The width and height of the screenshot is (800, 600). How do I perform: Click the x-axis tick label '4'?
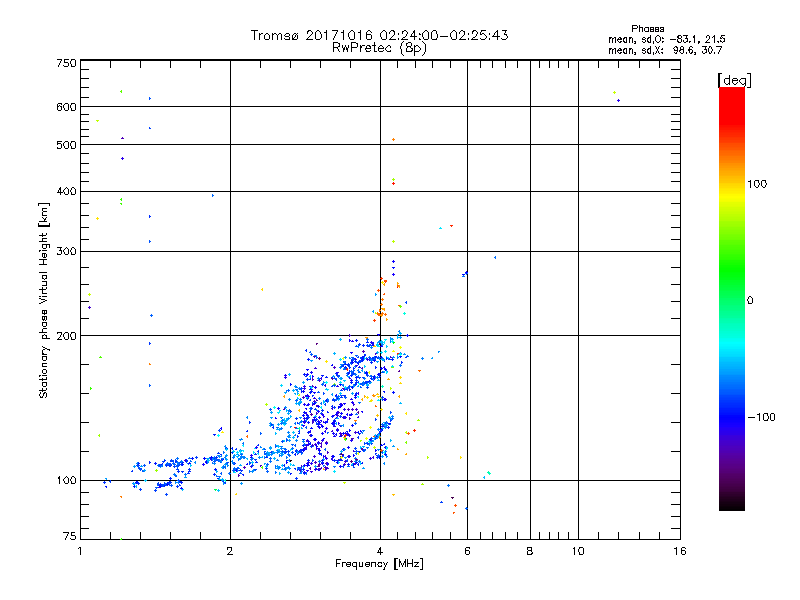[380, 551]
